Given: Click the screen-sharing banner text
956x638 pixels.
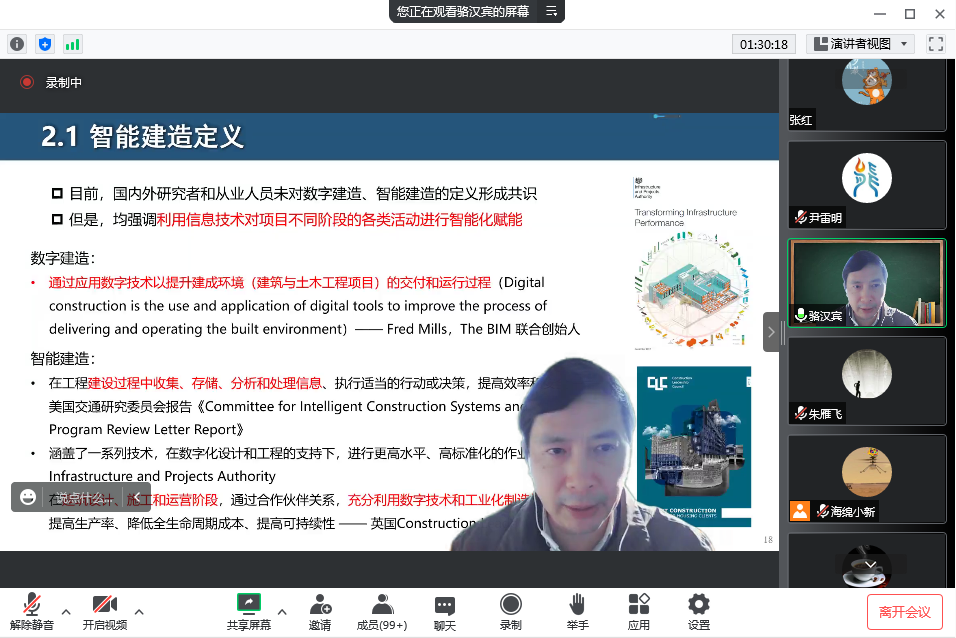Looking at the screenshot, I should pyautogui.click(x=463, y=11).
